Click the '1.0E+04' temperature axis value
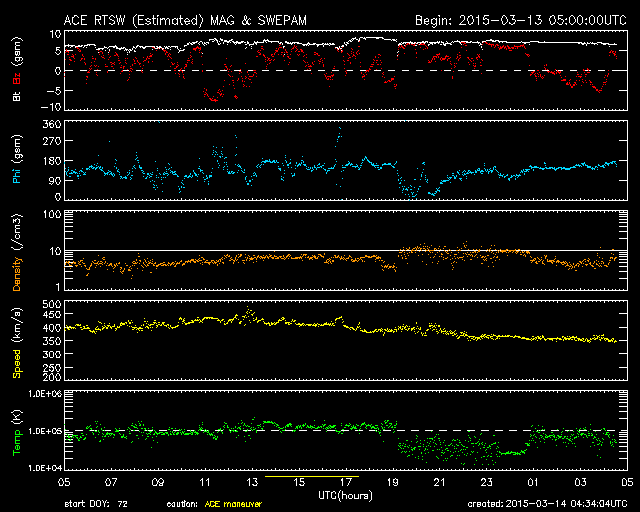640x512 pixels. pos(45,468)
